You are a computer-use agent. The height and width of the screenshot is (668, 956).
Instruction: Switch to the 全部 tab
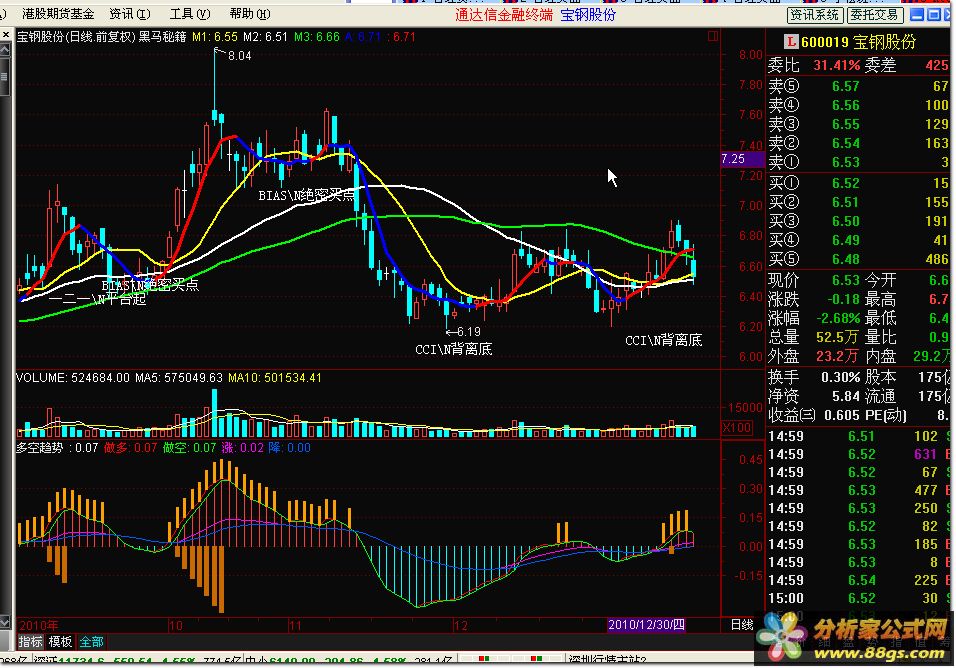click(91, 641)
